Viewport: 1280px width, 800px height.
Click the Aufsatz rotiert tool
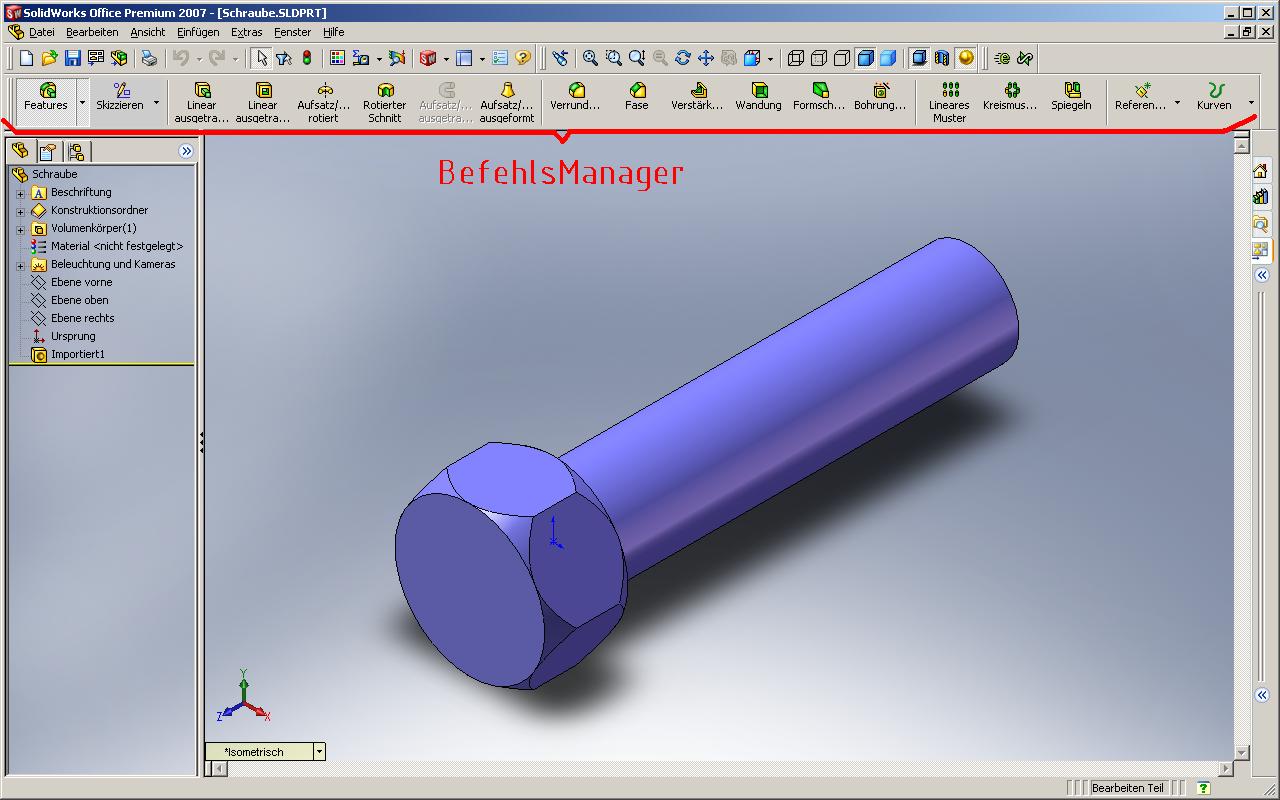click(324, 103)
